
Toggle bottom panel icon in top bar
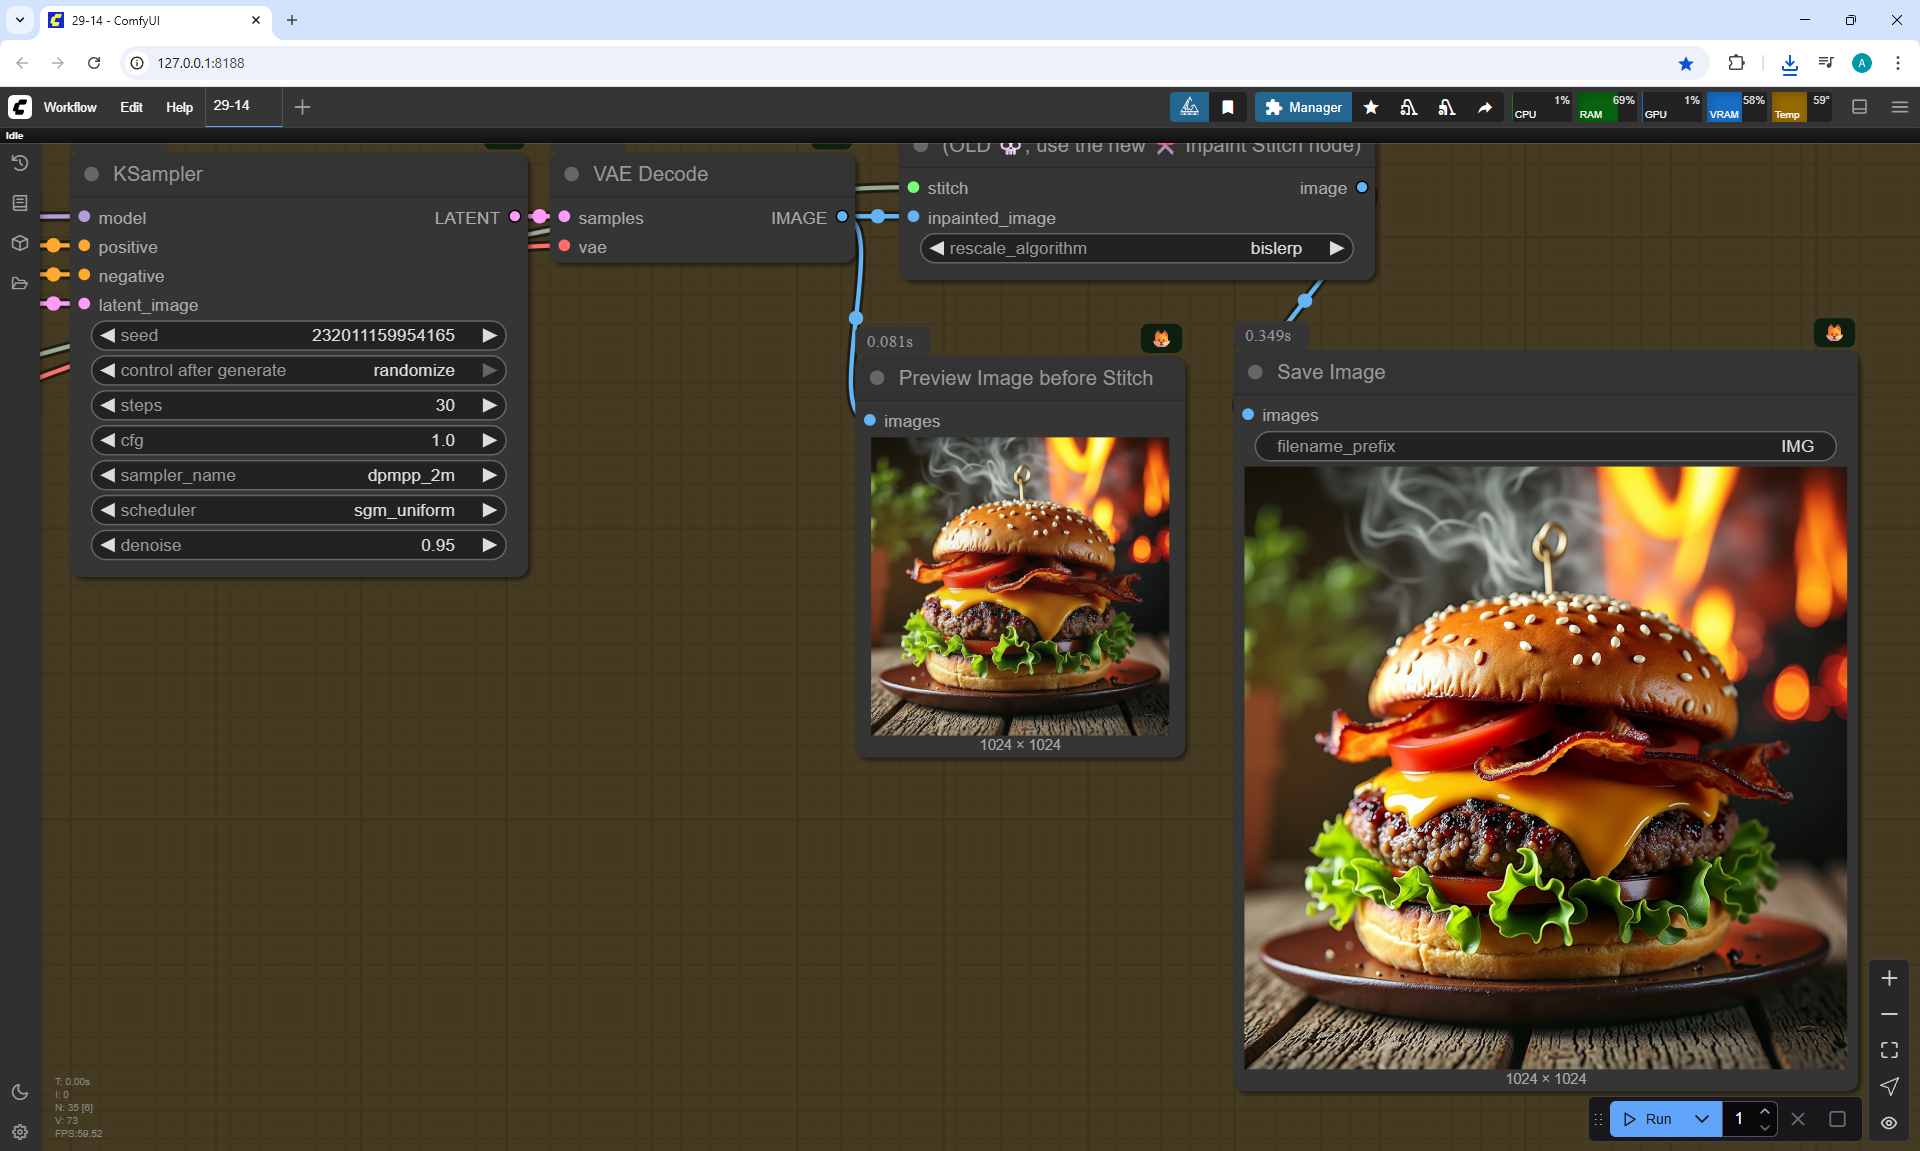coord(1860,107)
